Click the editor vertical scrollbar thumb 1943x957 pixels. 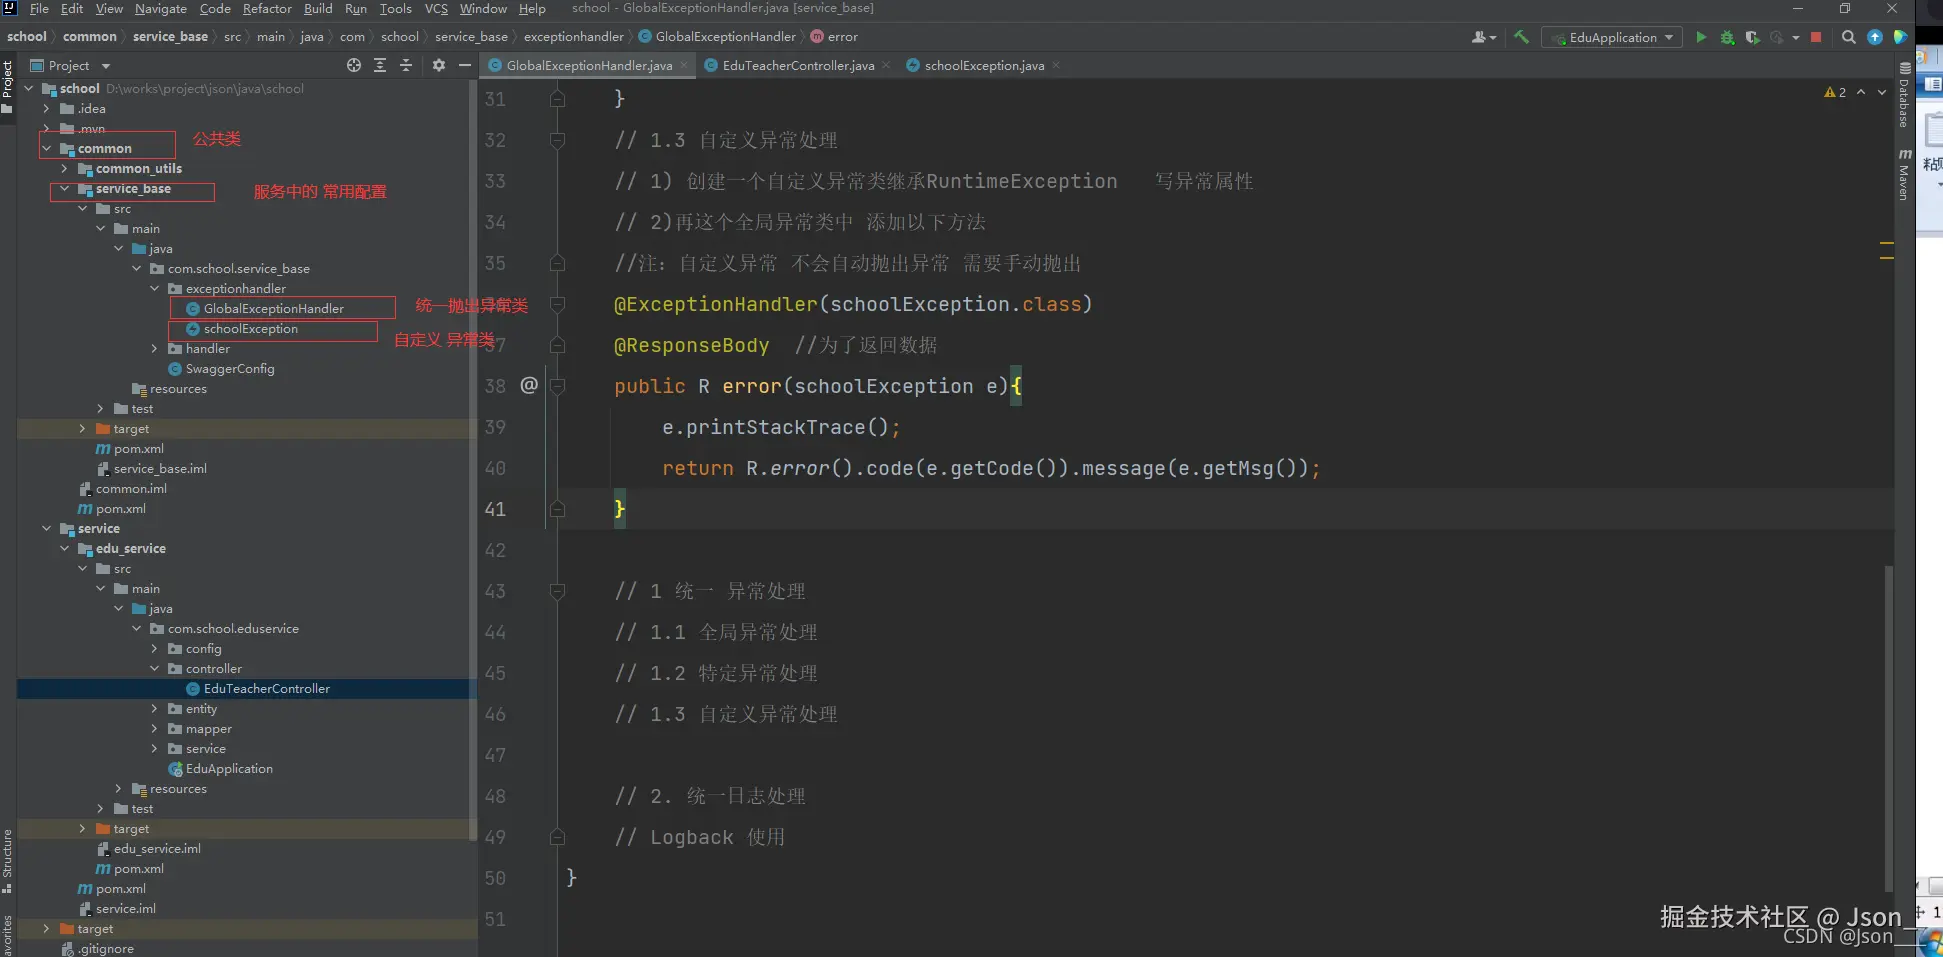coord(1888,728)
